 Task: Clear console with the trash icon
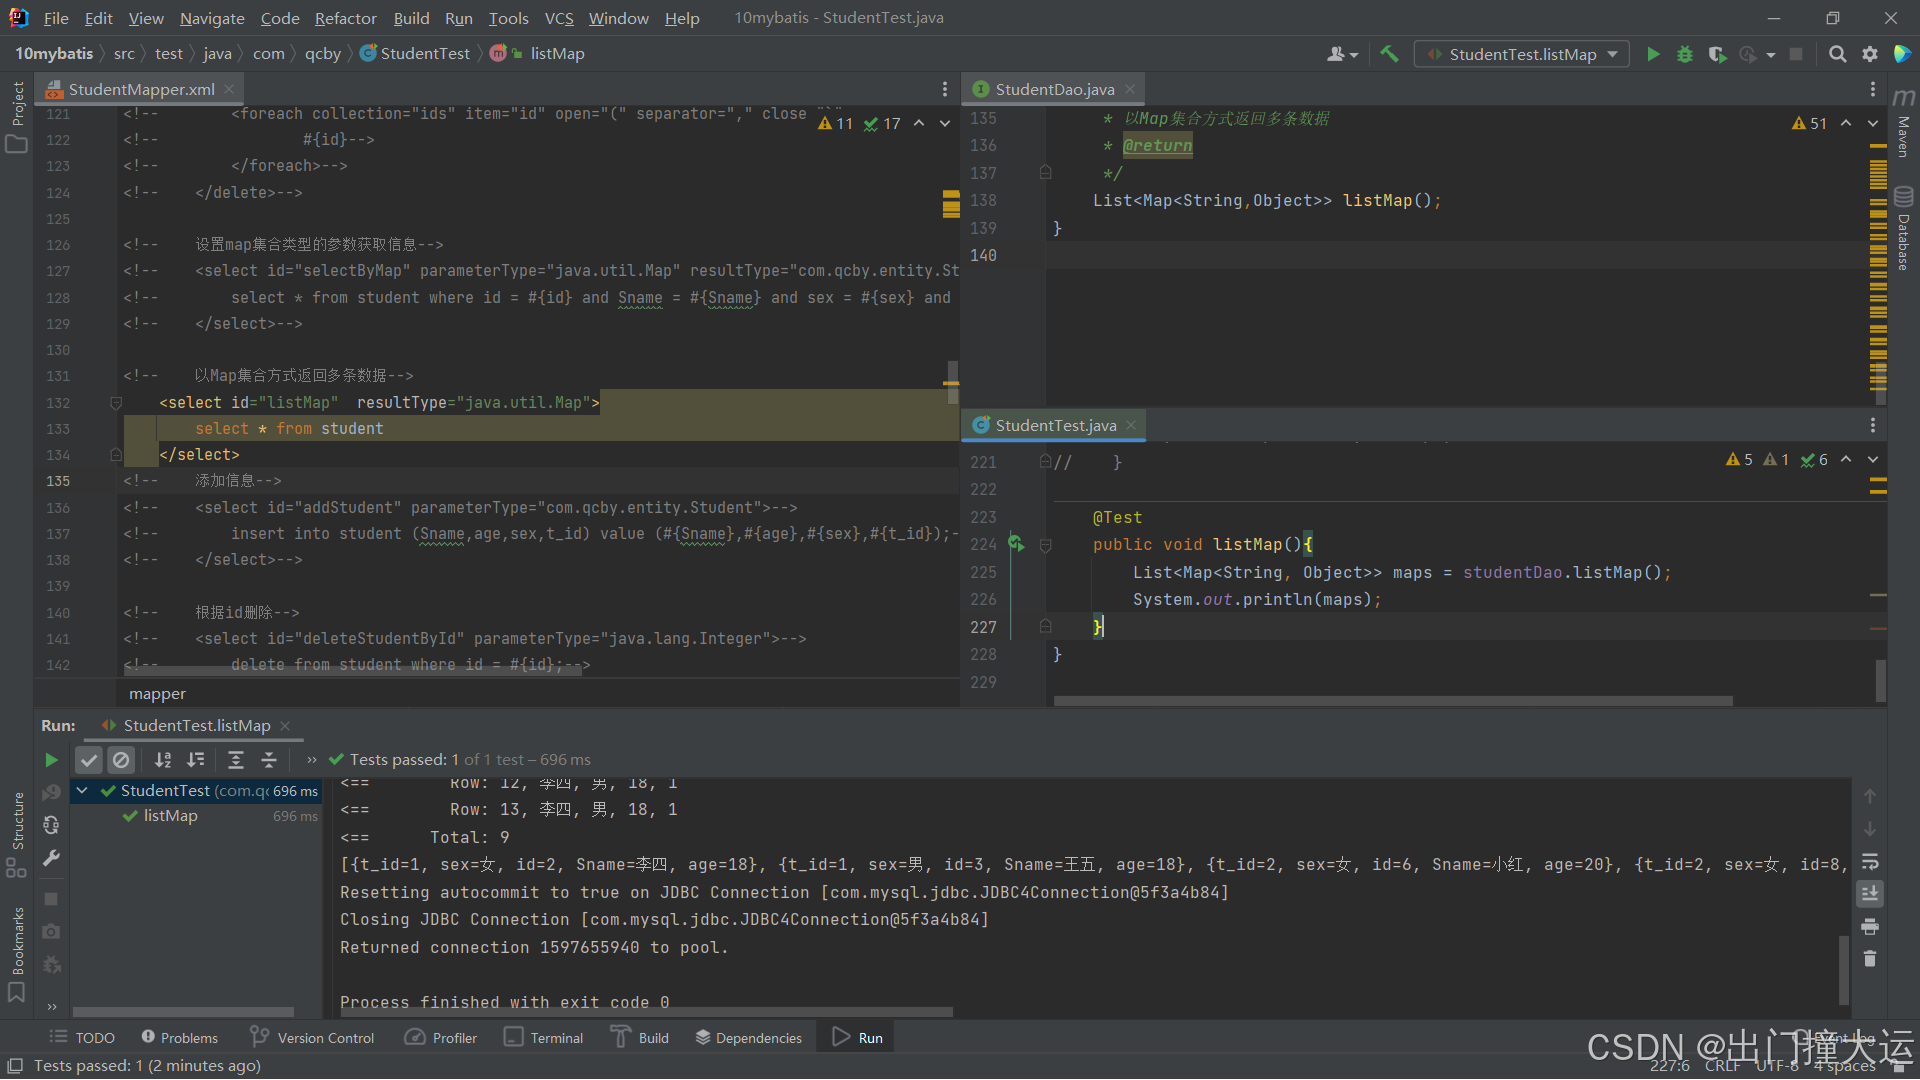pos(1870,959)
